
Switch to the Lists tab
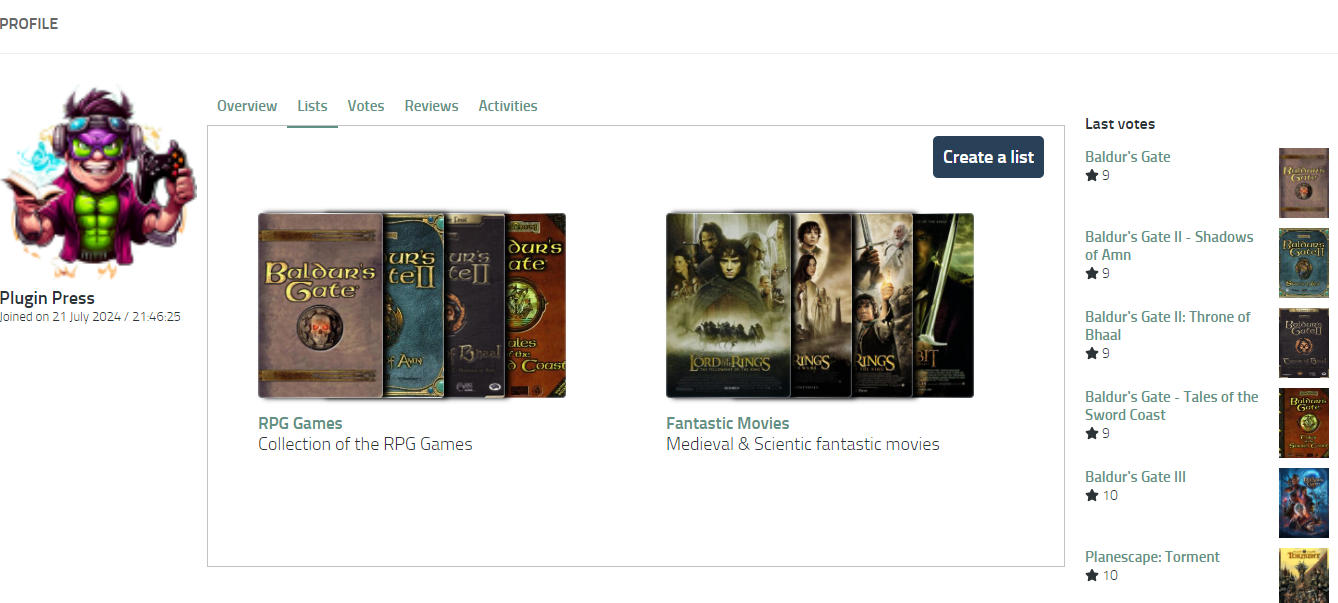(x=312, y=106)
